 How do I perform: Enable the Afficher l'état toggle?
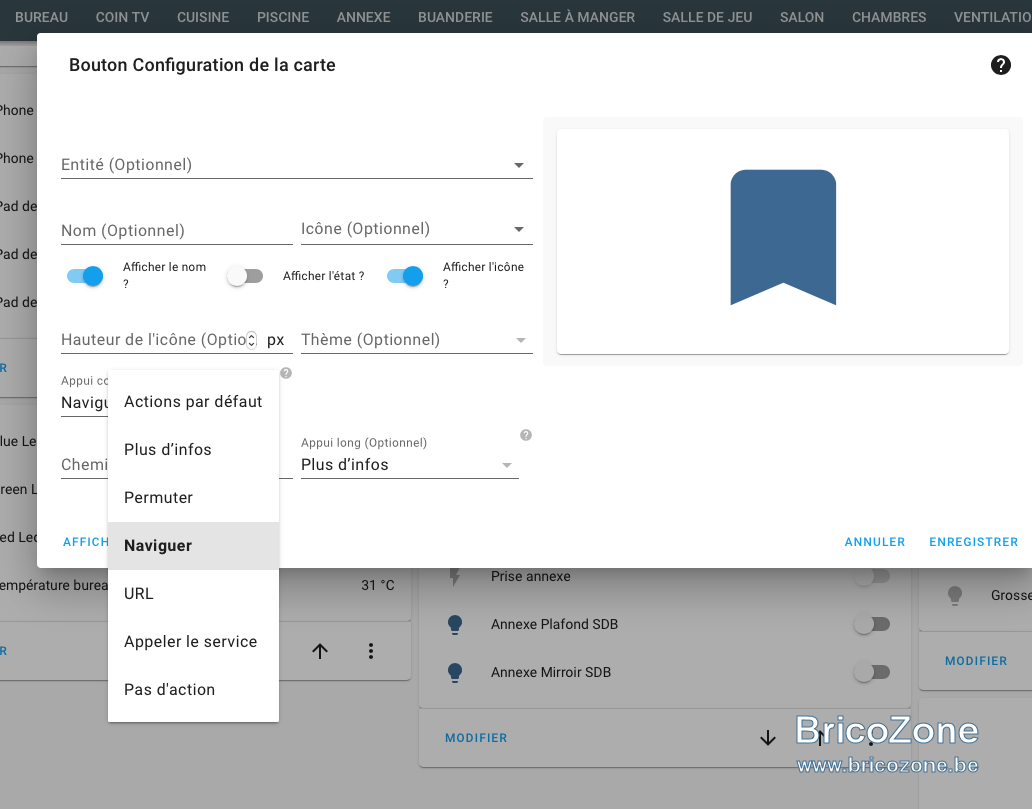click(x=245, y=276)
